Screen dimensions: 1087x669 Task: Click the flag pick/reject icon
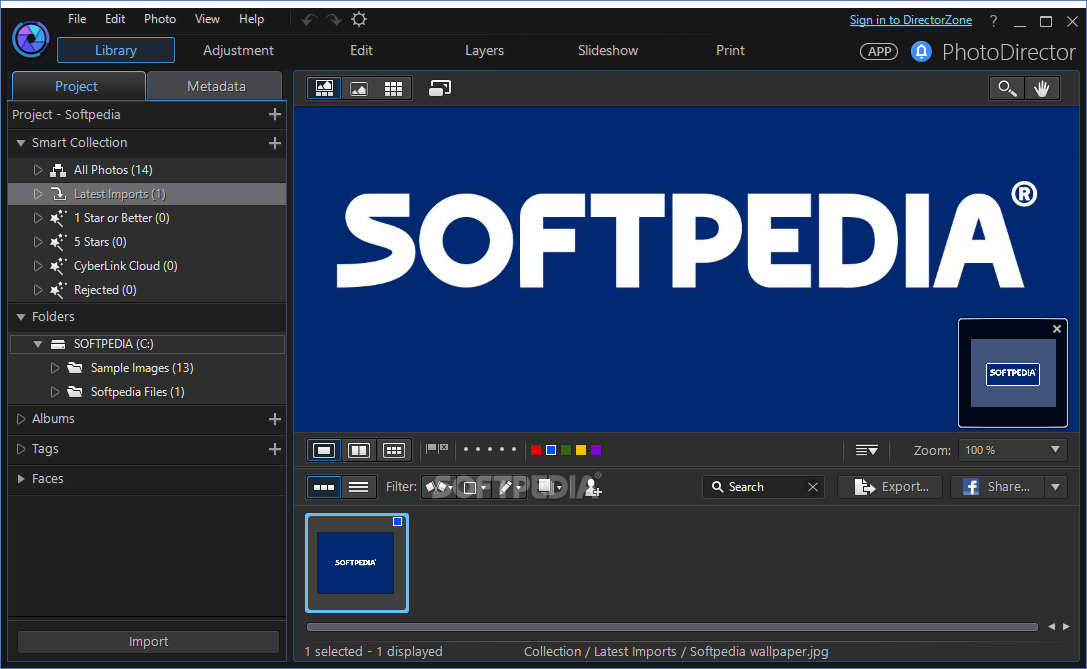coord(437,449)
